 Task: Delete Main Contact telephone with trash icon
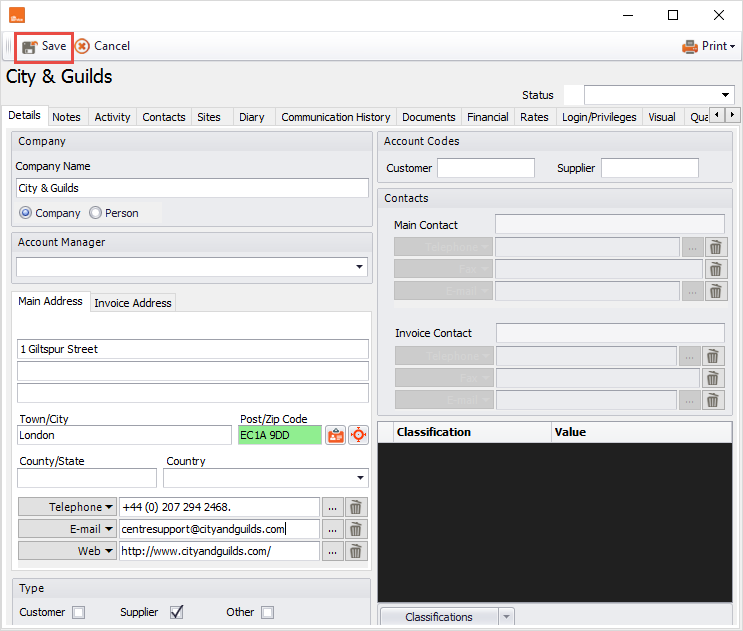tap(716, 247)
